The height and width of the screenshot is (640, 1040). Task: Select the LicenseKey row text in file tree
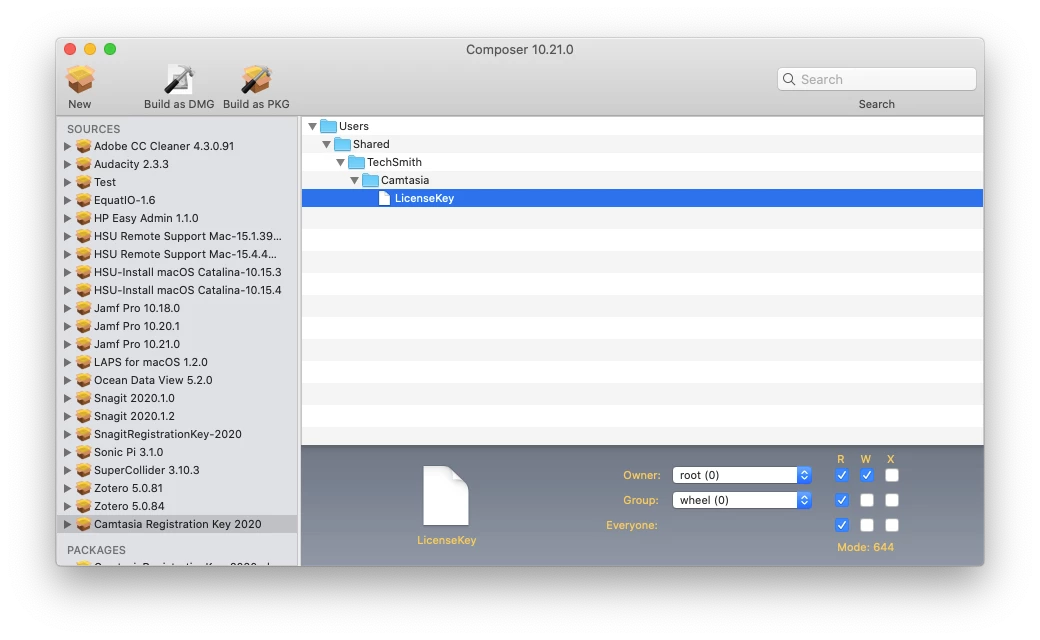[424, 198]
